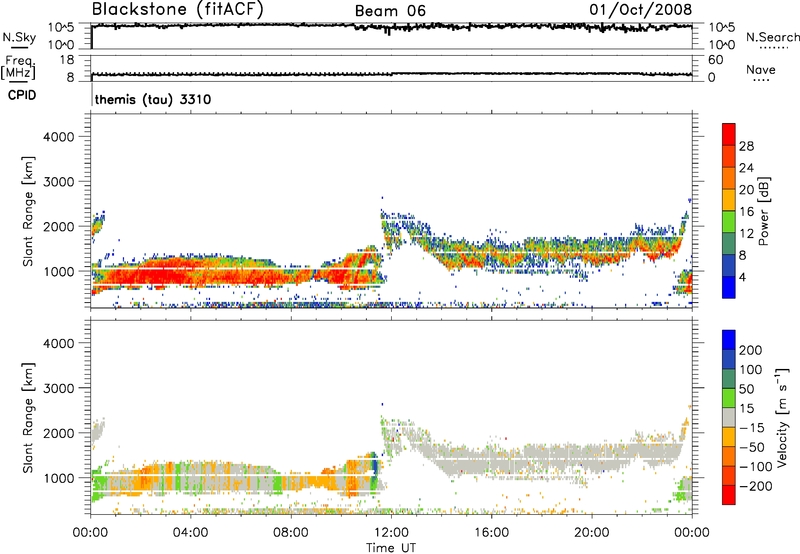Click the date '01/Oct/2008'
This screenshot has height=554, width=800.
point(641,9)
